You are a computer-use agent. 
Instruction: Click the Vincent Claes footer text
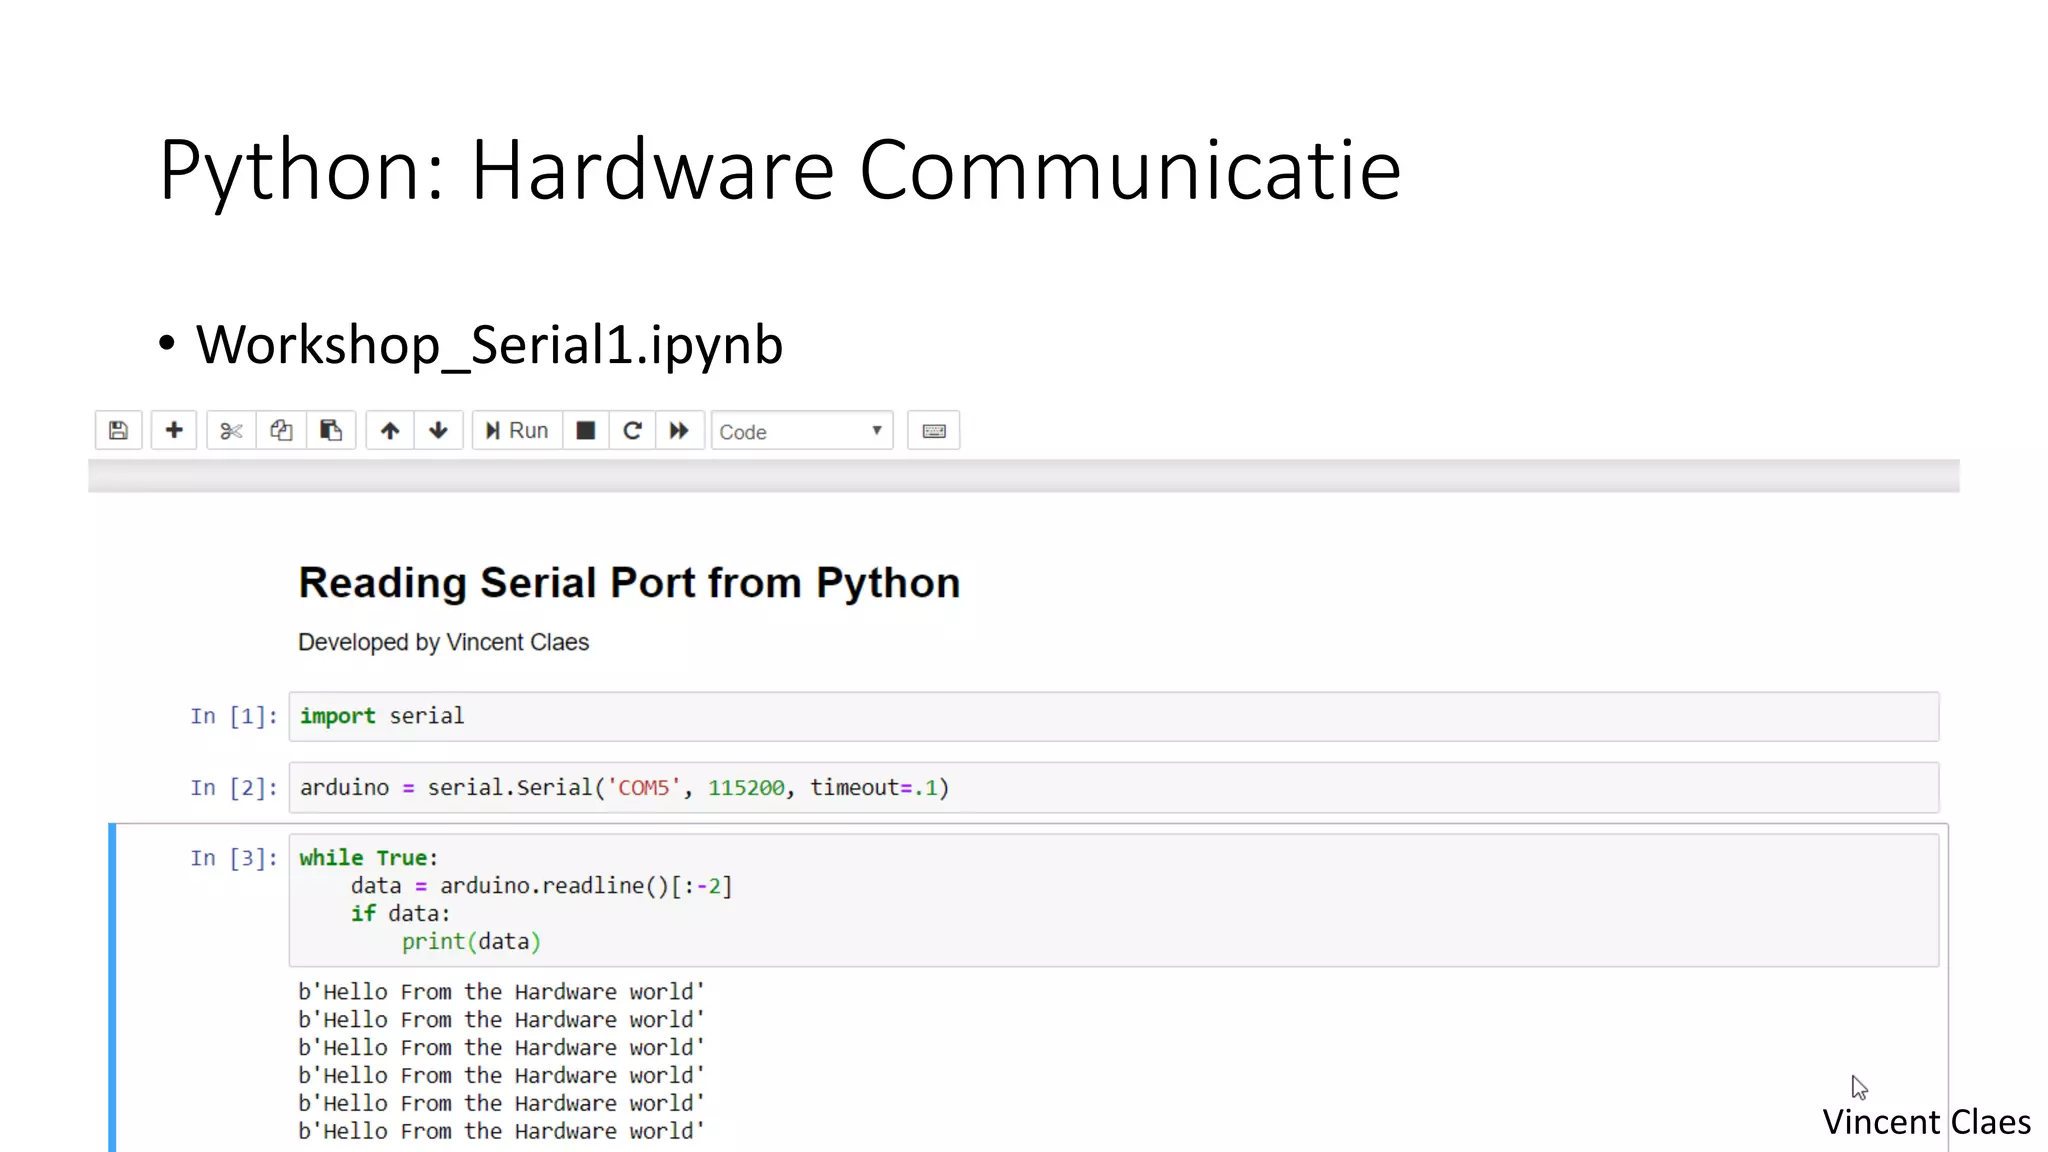click(x=1926, y=1122)
